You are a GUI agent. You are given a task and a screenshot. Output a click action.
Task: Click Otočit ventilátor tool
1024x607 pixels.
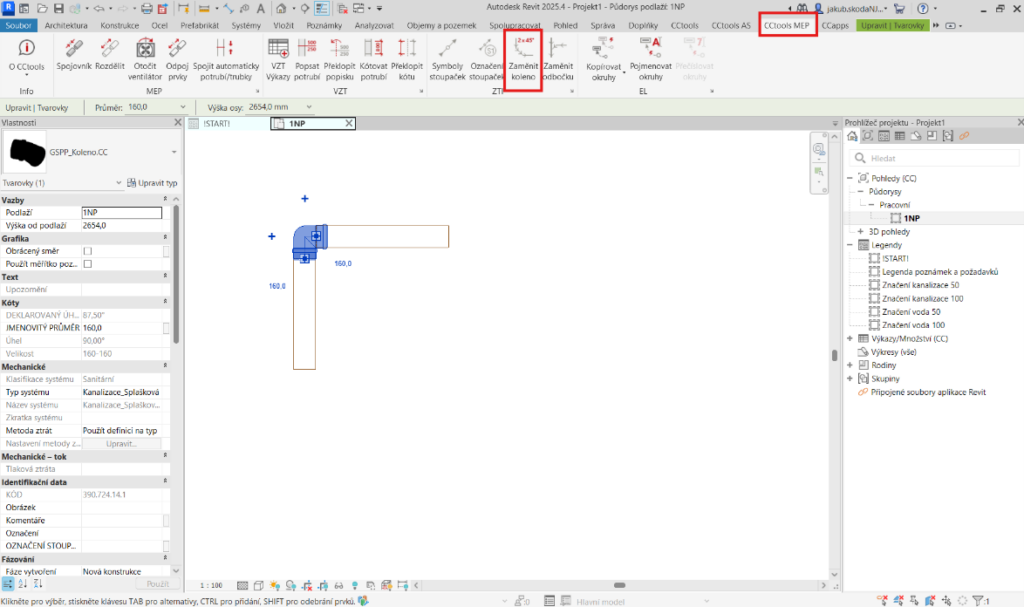pyautogui.click(x=145, y=59)
